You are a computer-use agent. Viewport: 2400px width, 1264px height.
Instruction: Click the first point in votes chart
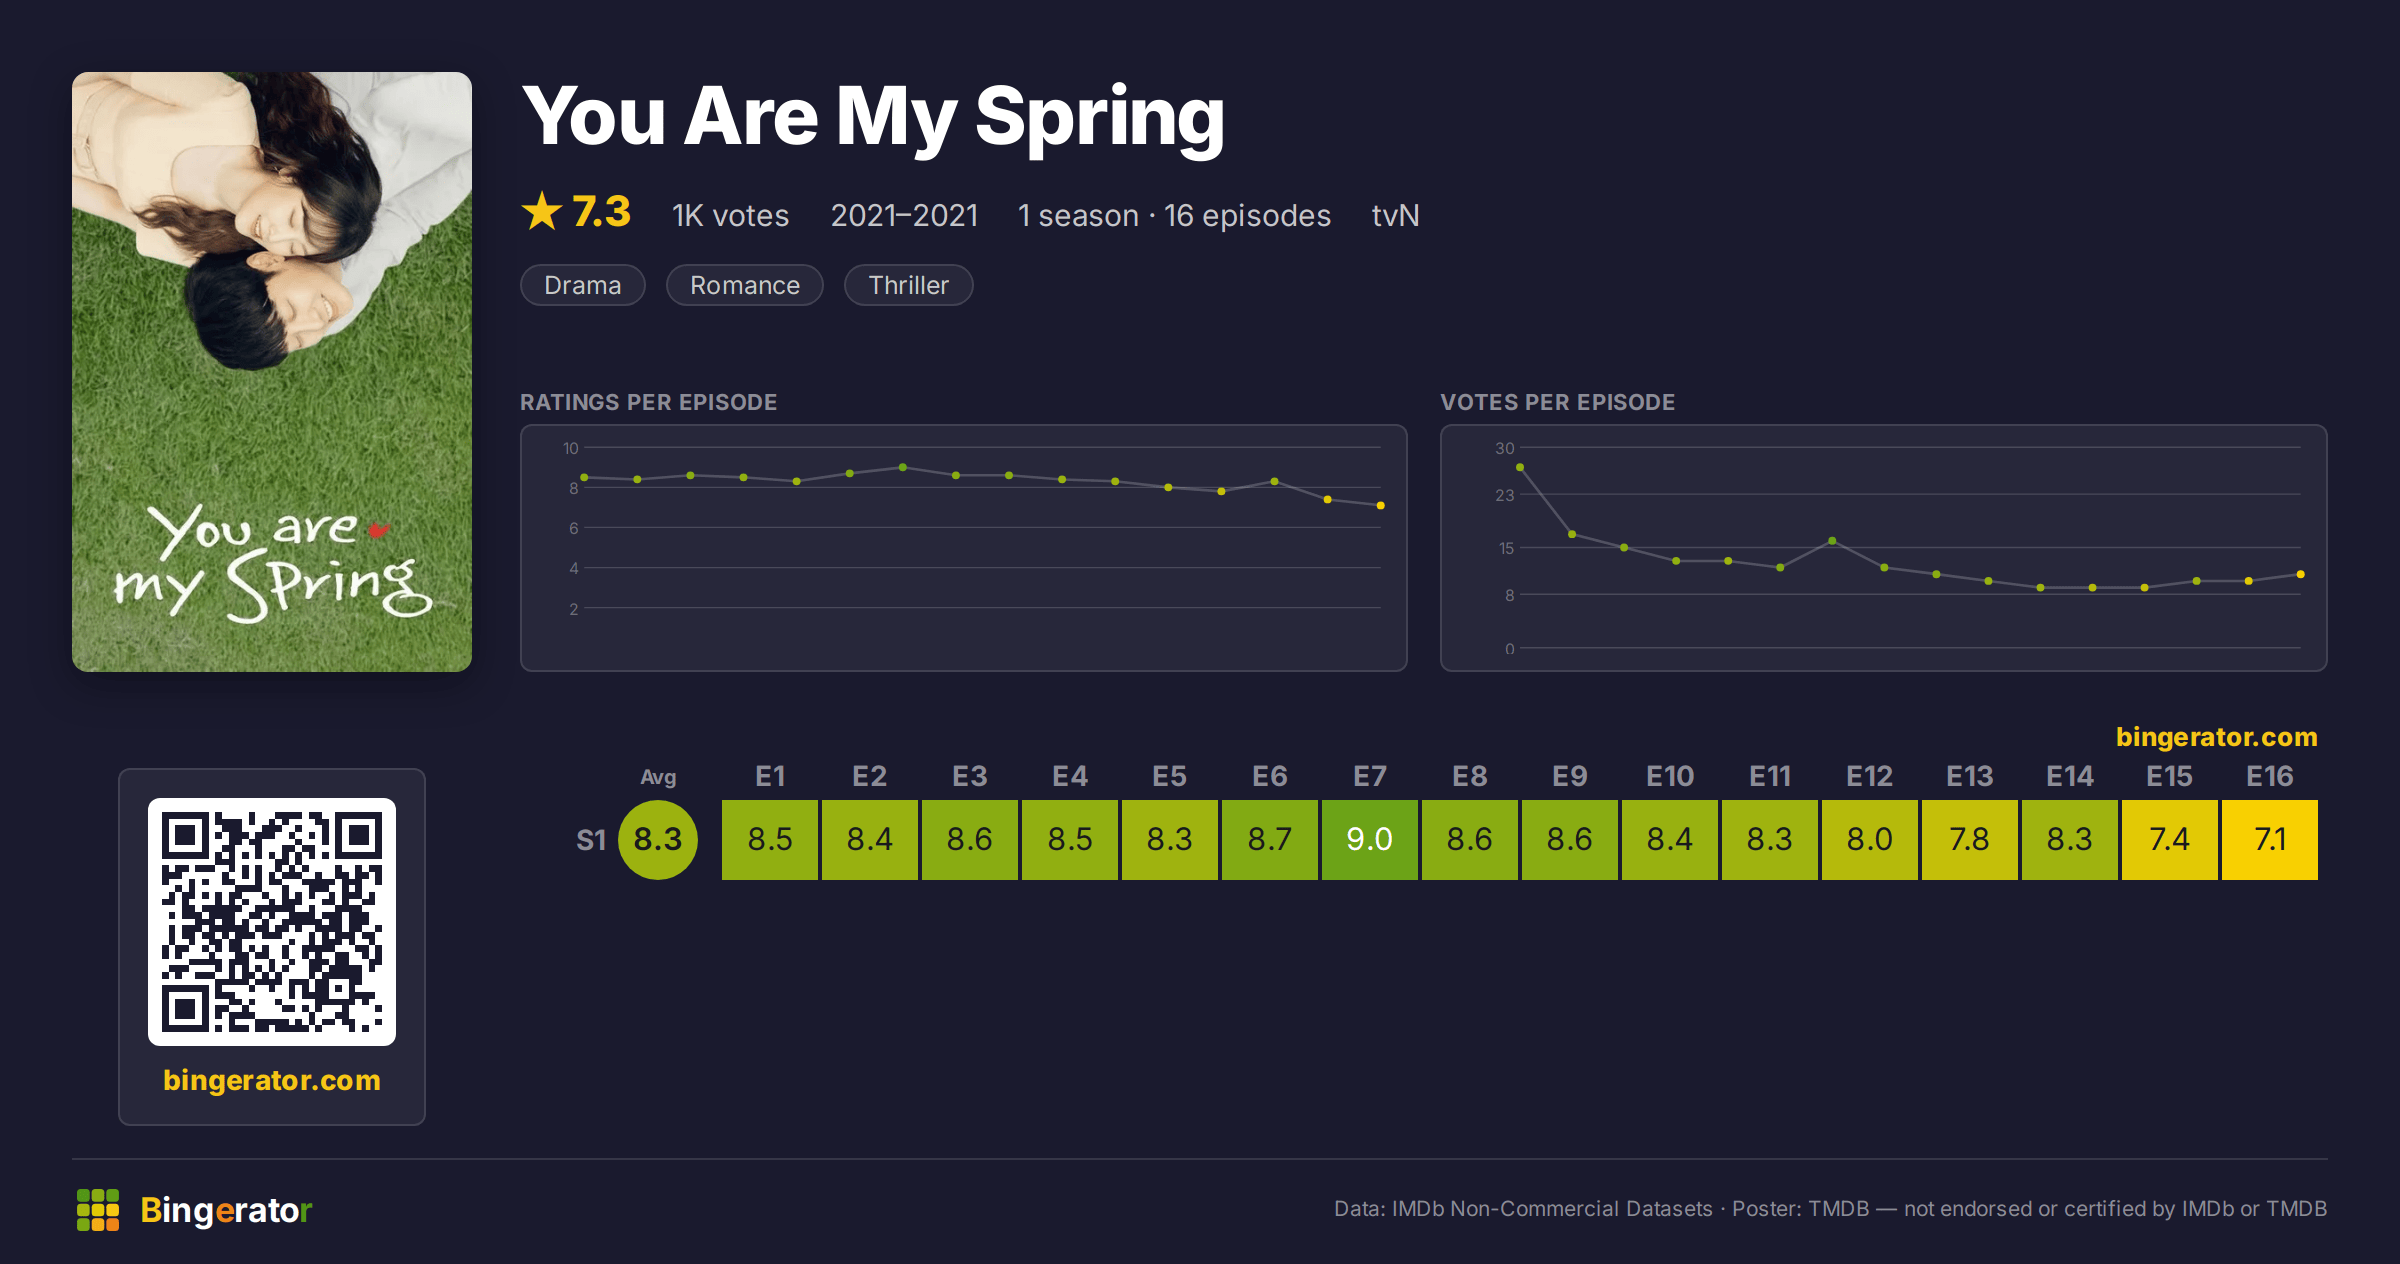pos(1520,467)
